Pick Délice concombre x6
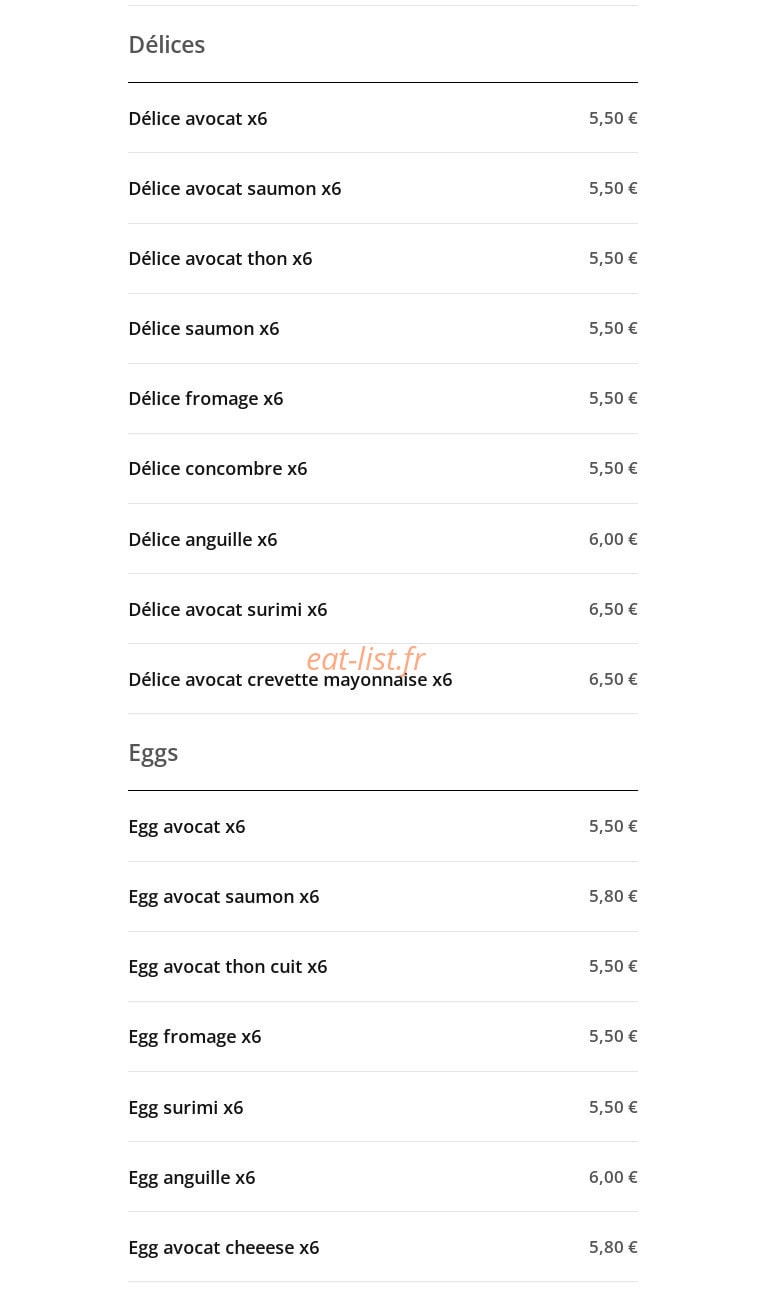This screenshot has height=1296, width=766. pyautogui.click(x=383, y=468)
